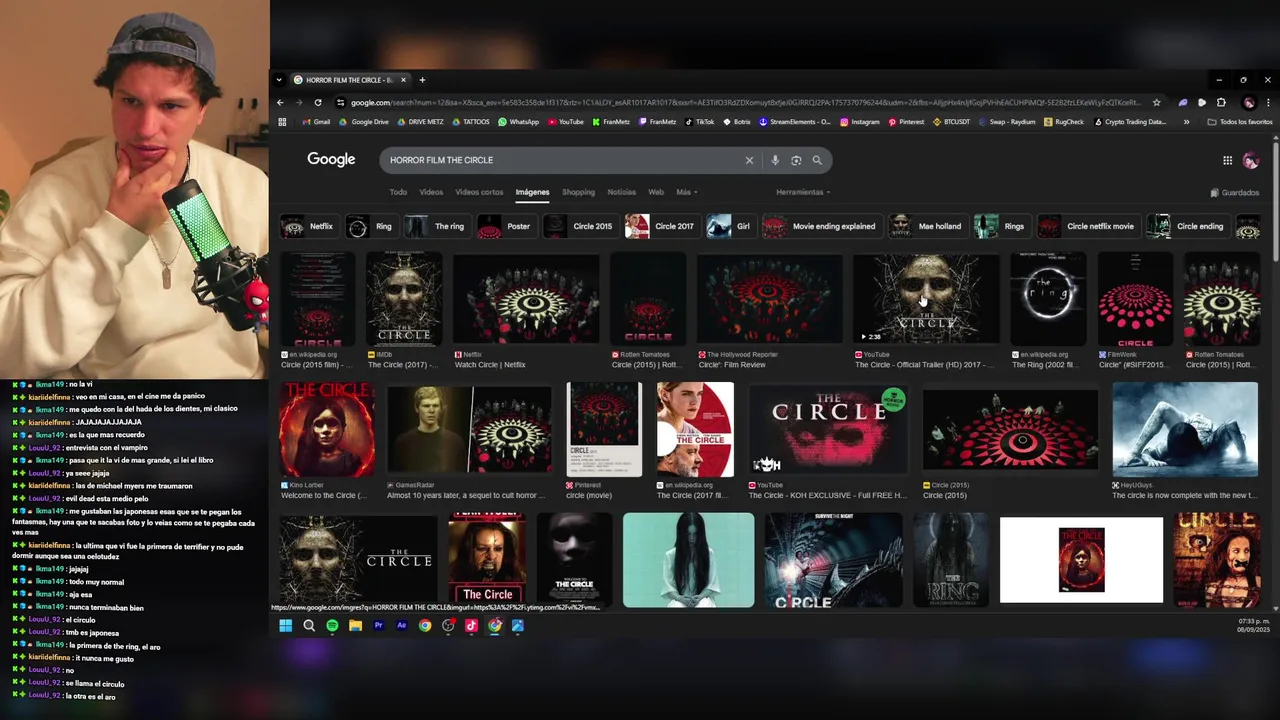
Task: Open the TikTok bookmark
Action: (699, 122)
